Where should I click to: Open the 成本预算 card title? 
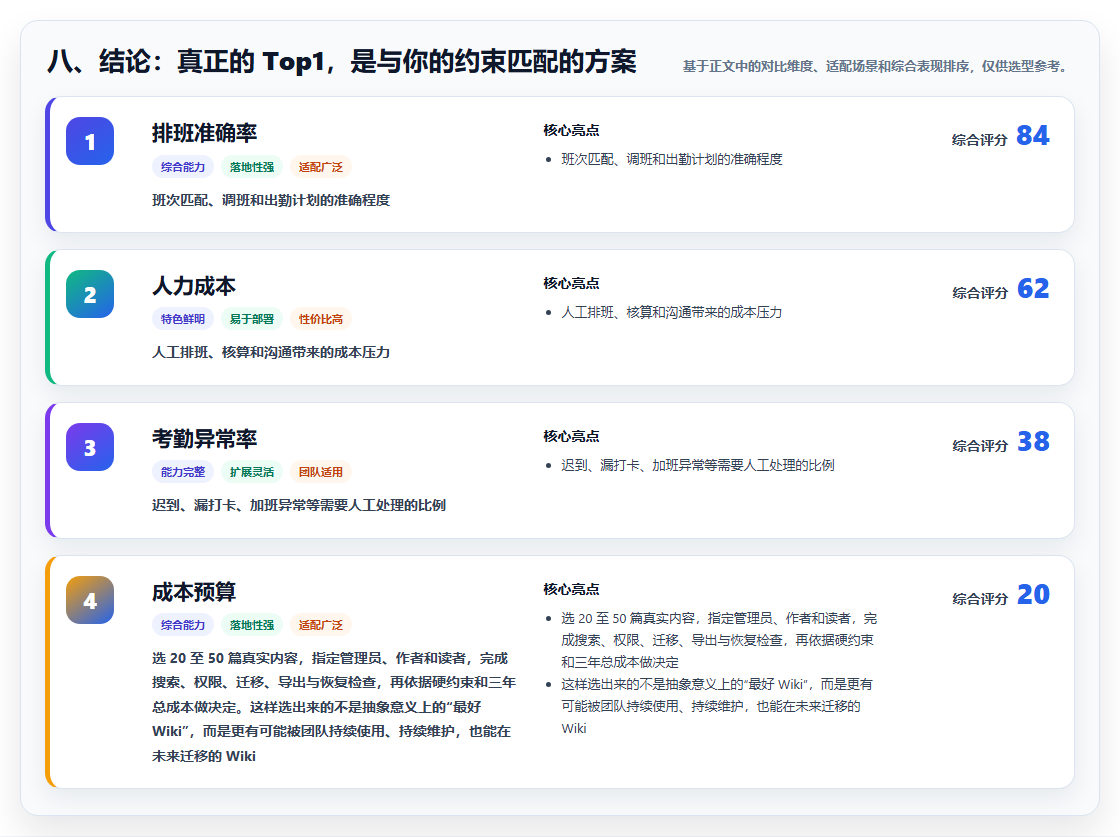point(194,591)
